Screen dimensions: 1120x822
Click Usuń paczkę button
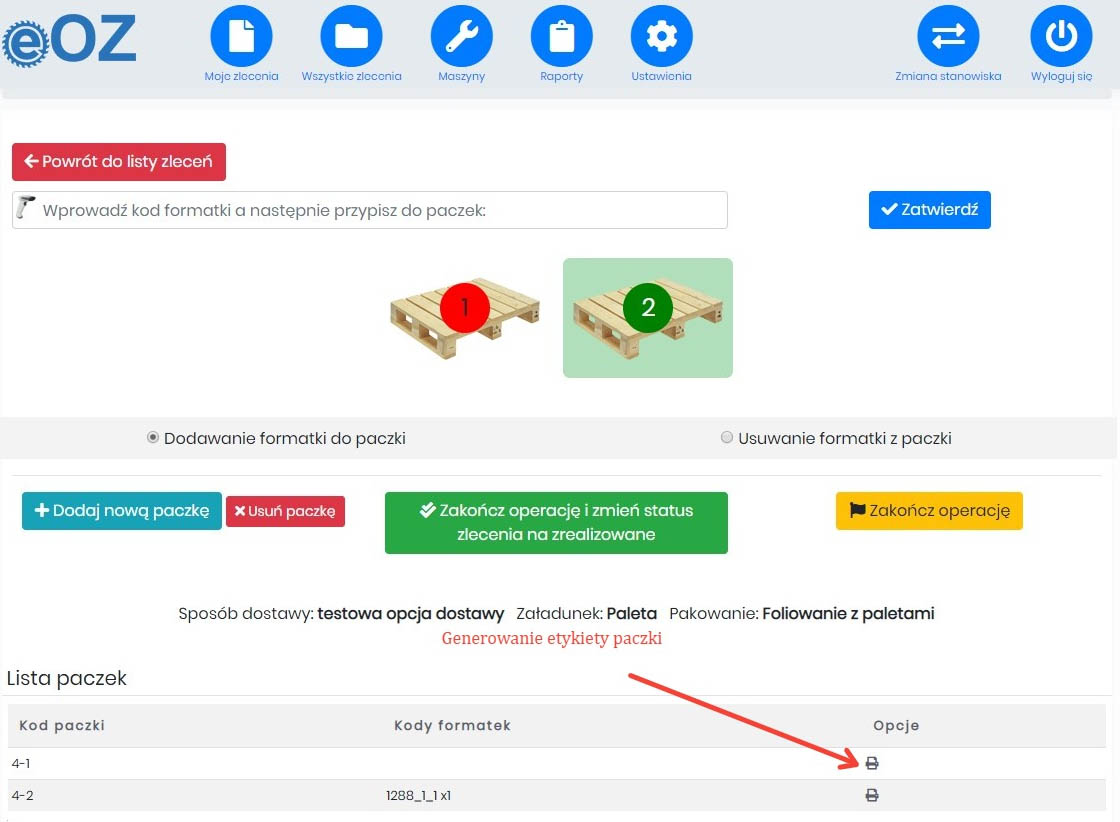click(x=285, y=511)
